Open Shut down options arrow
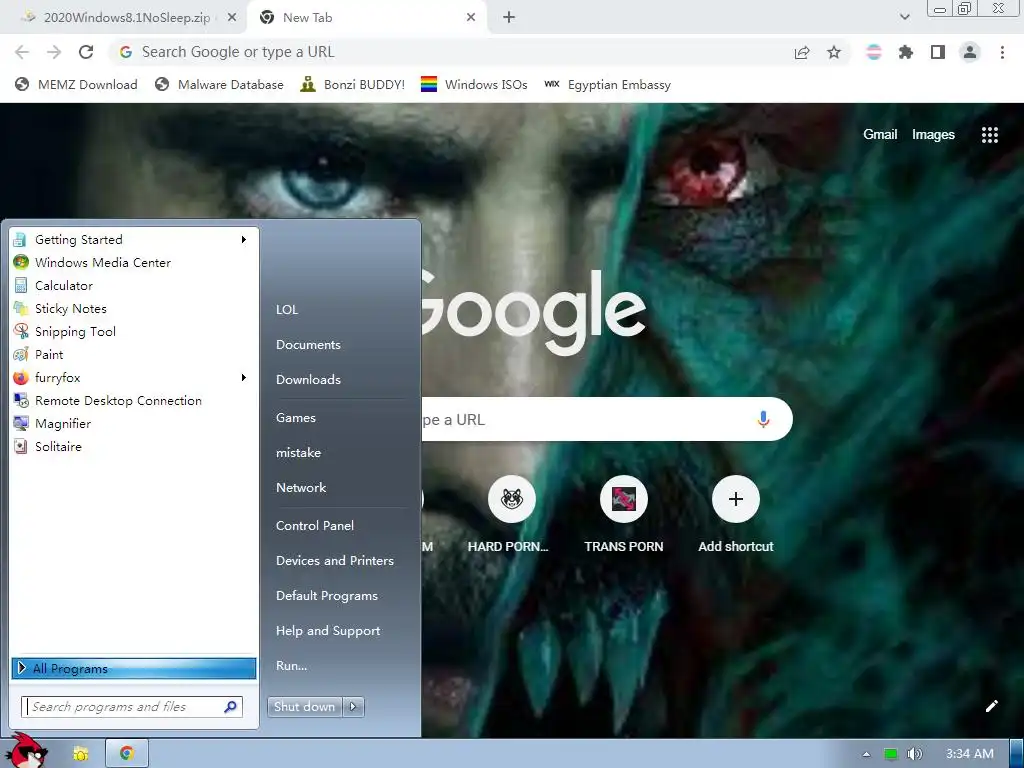 click(353, 707)
